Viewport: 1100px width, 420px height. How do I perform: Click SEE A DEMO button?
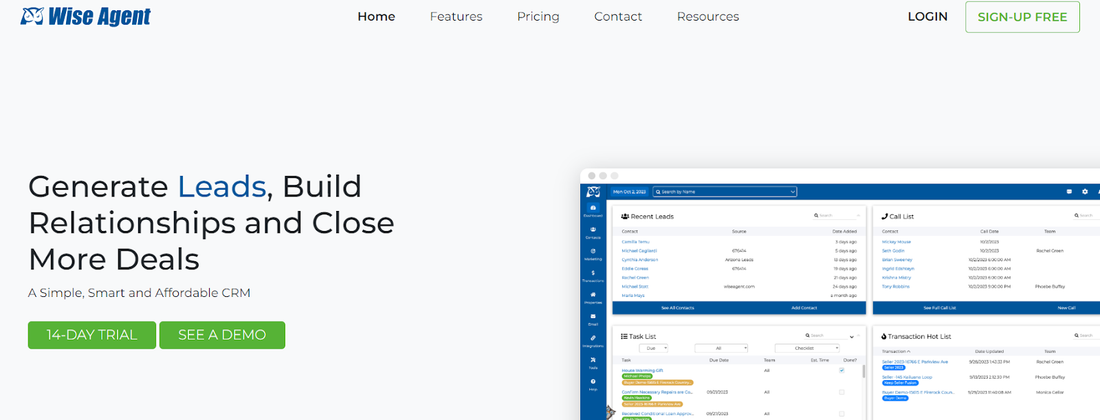tap(222, 335)
